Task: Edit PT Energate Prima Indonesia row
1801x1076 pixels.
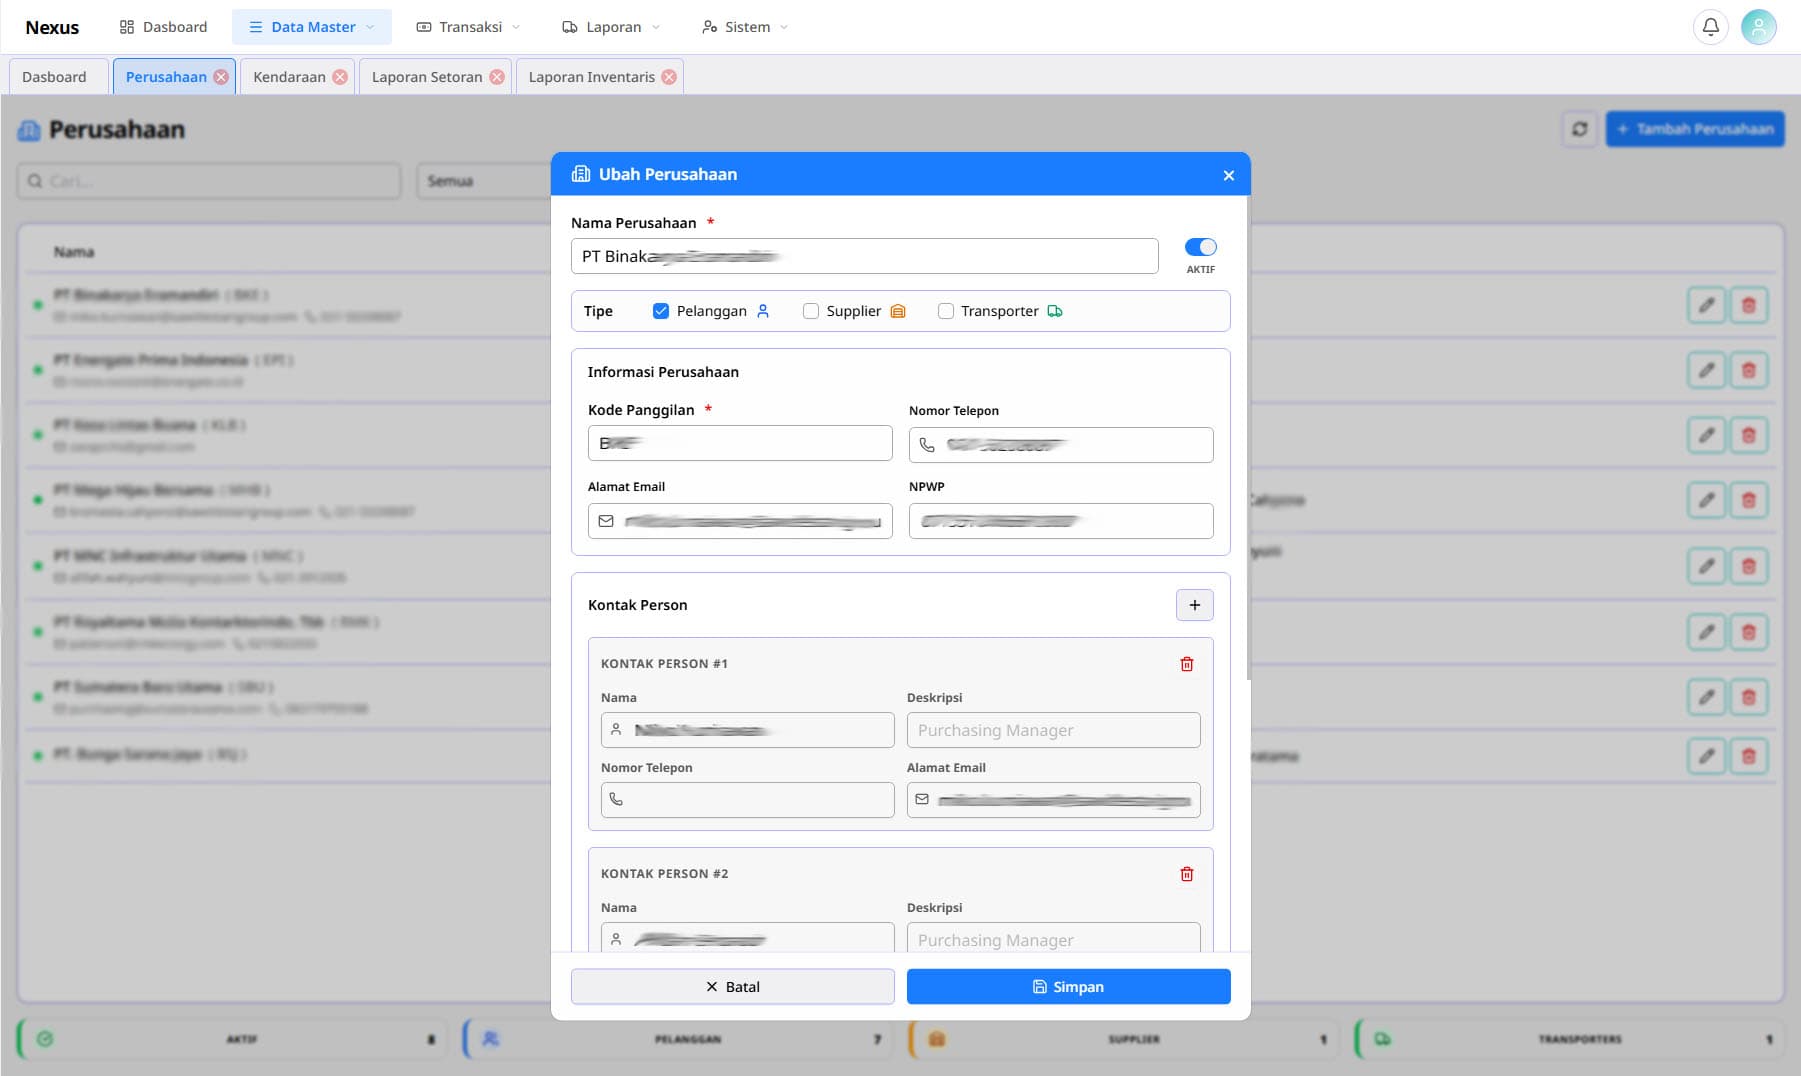Action: [x=1707, y=370]
